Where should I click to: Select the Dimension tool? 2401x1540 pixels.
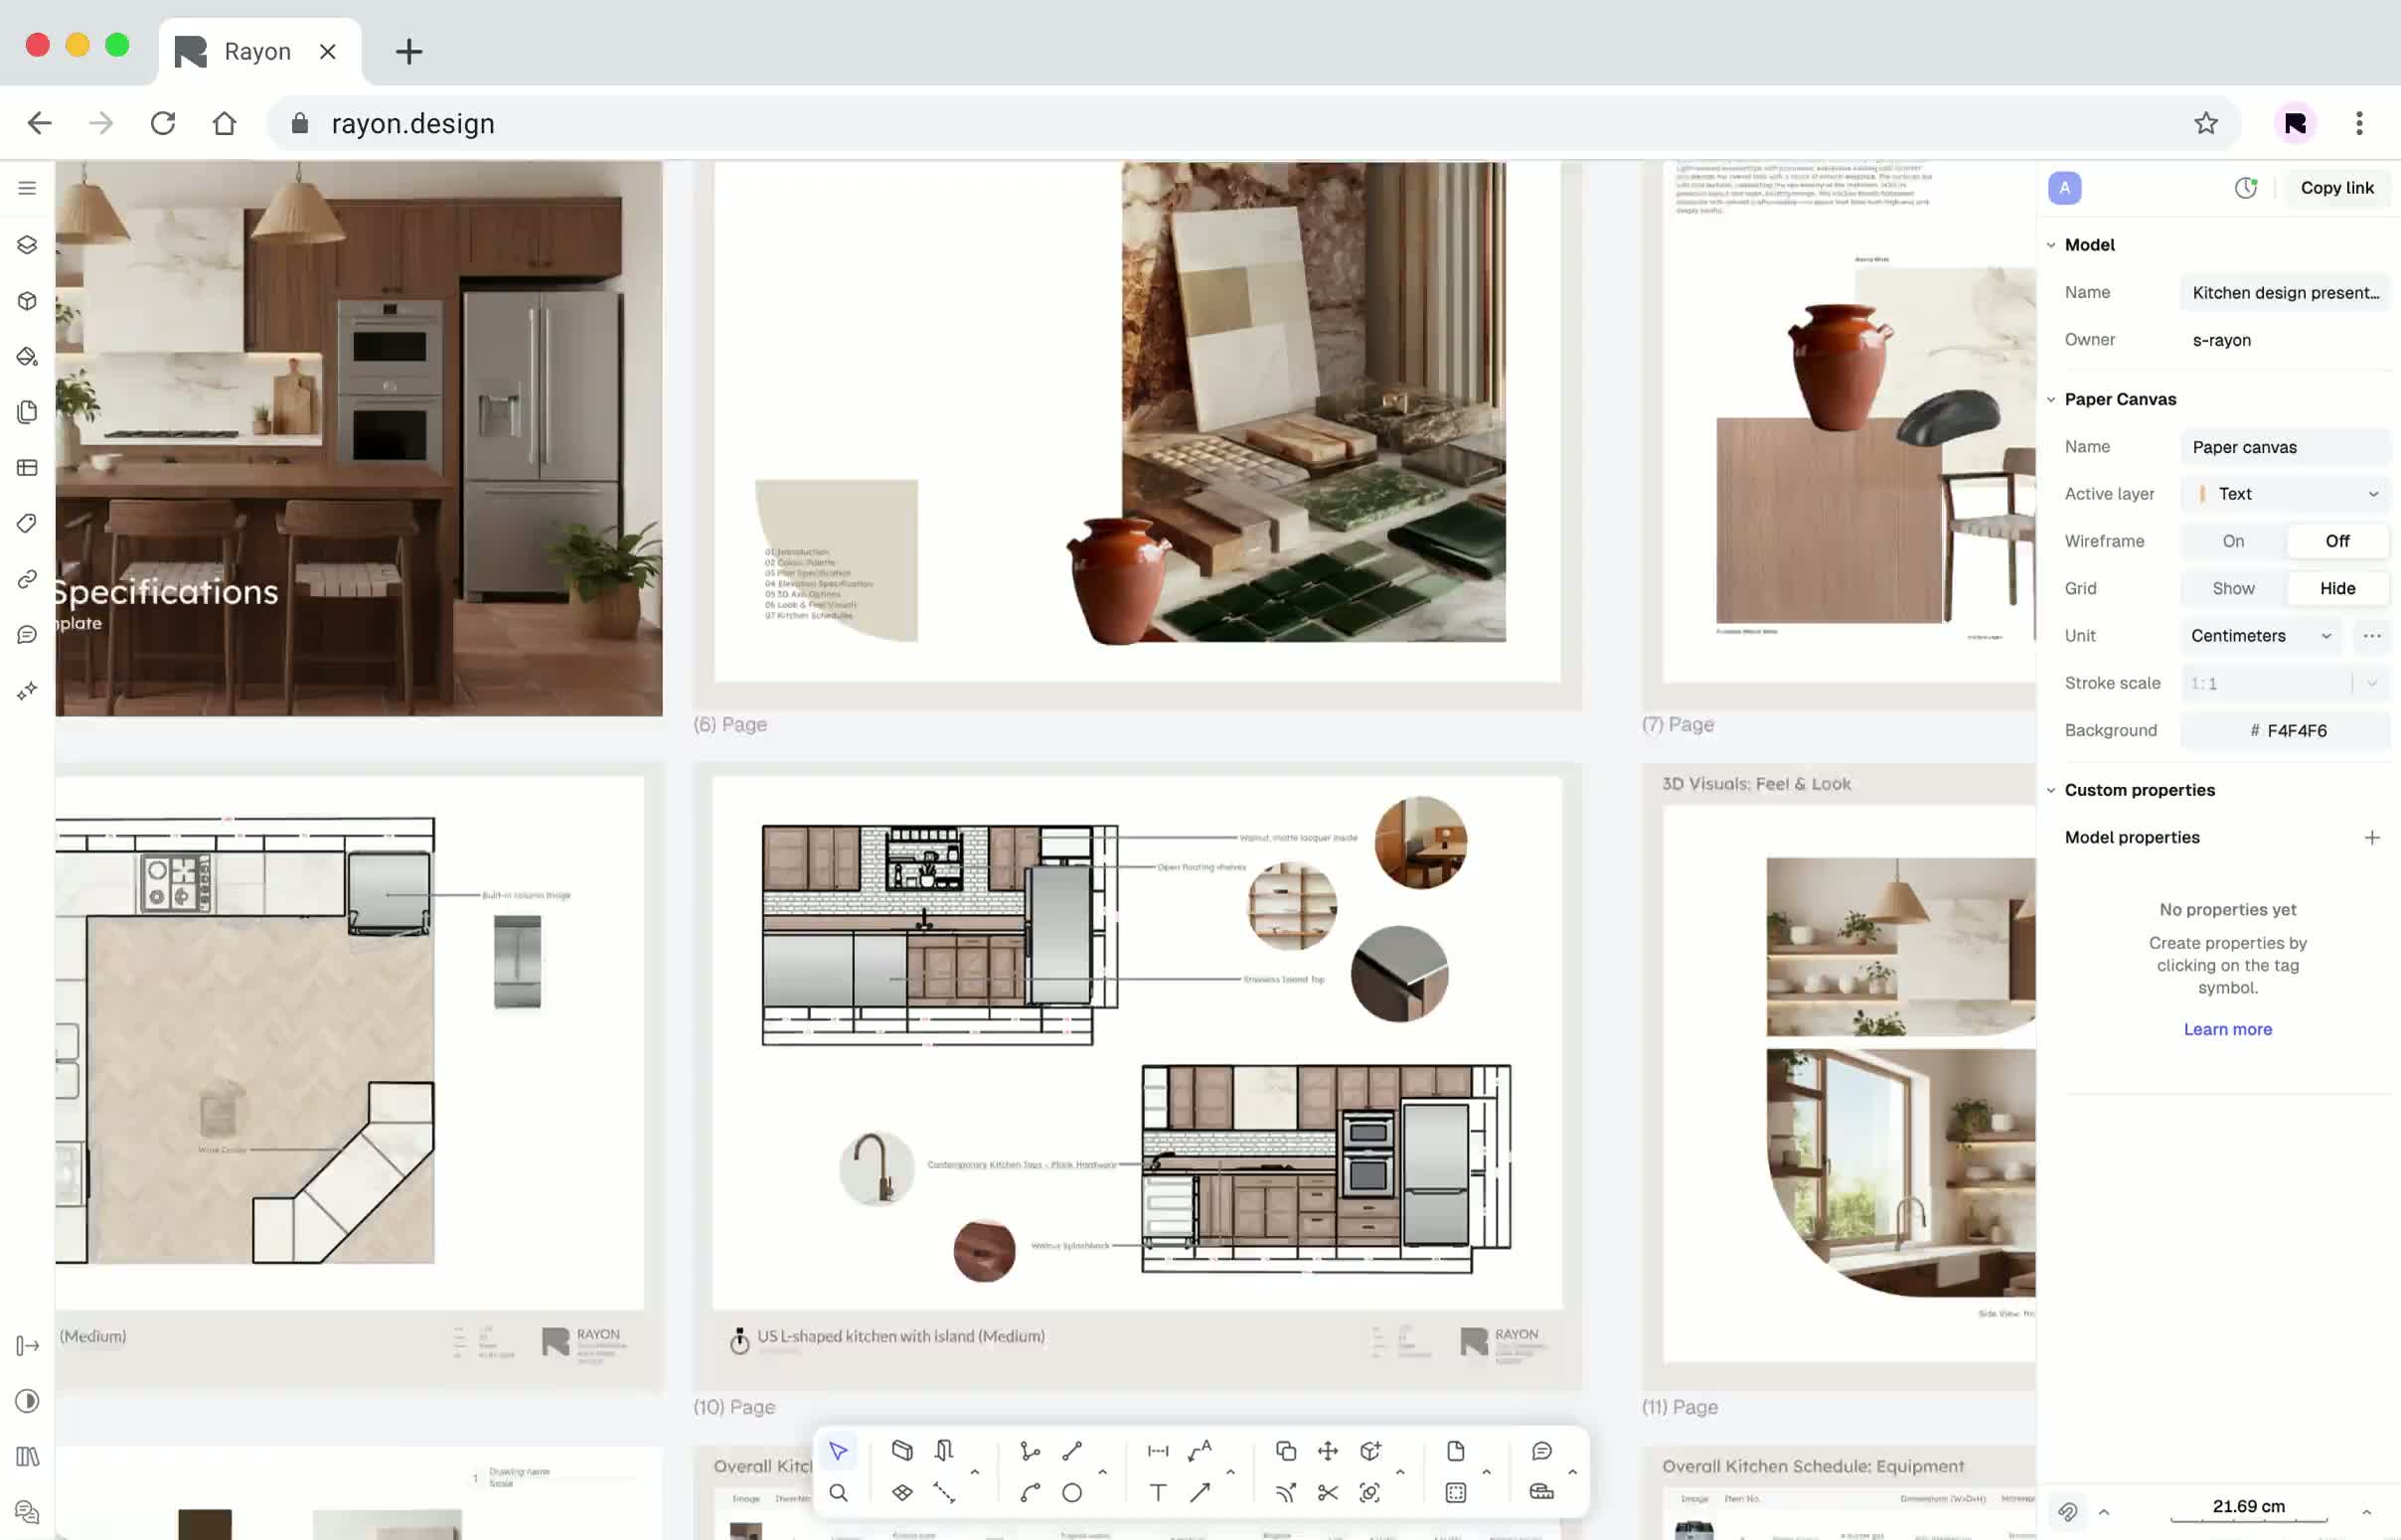point(1157,1451)
